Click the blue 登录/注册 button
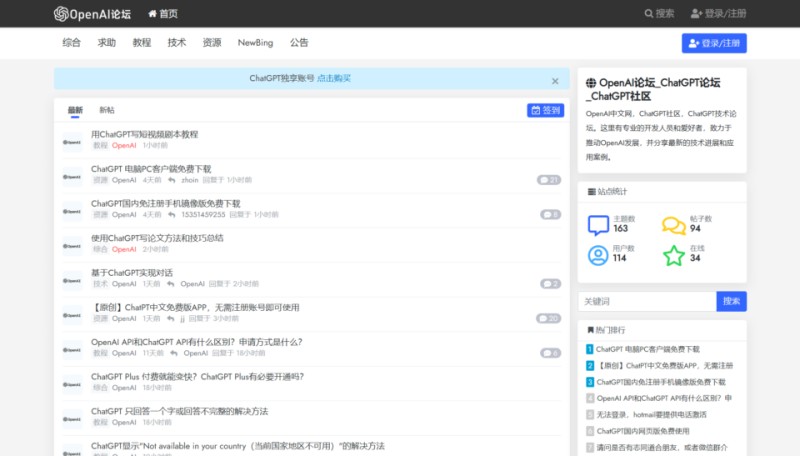Image resolution: width=800 pixels, height=456 pixels. pyautogui.click(x=714, y=43)
